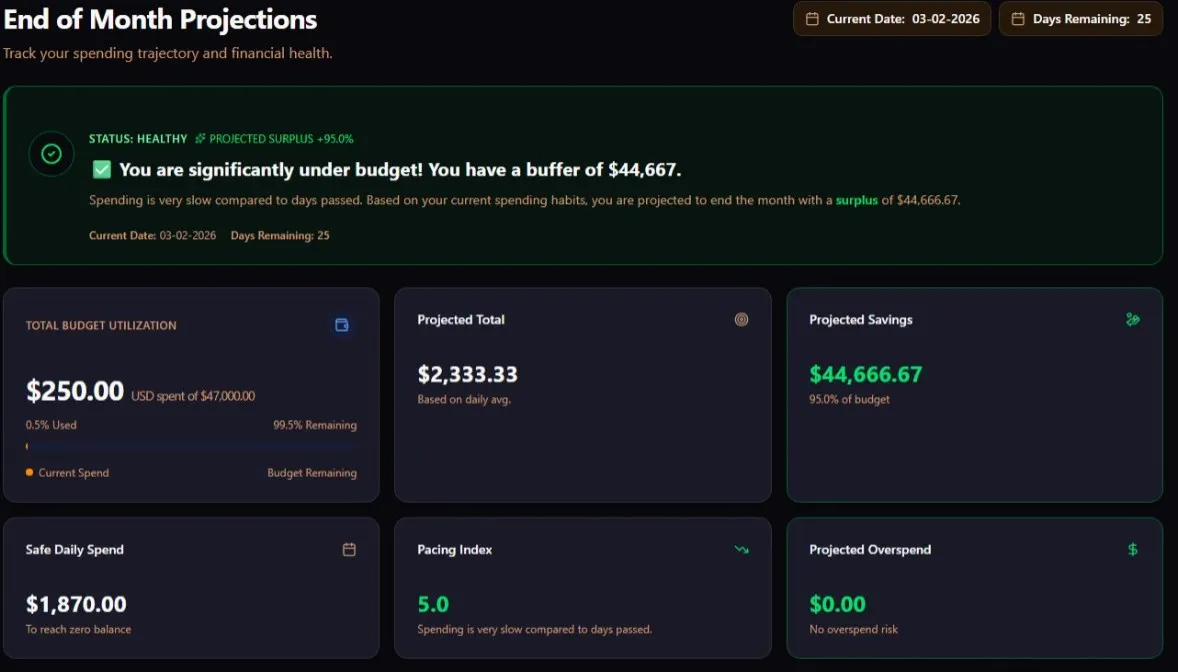1178x672 pixels.
Task: Click the $1,870.00 Safe Daily Spend value
Action: [x=76, y=604]
